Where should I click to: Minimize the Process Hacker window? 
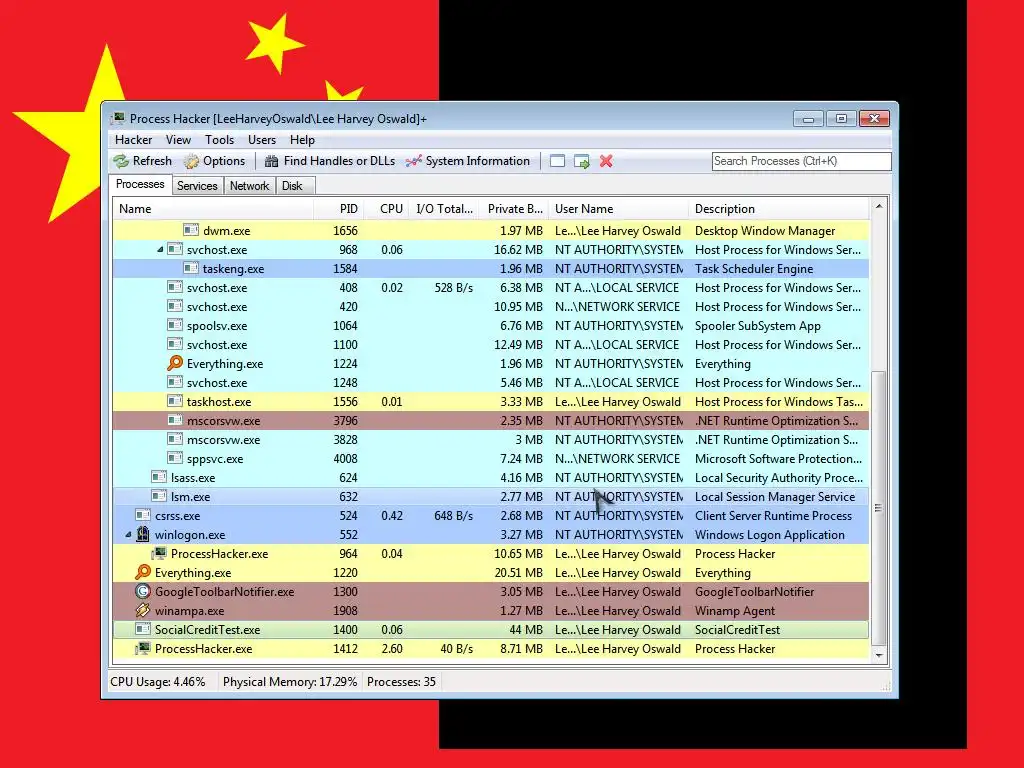pyautogui.click(x=808, y=119)
